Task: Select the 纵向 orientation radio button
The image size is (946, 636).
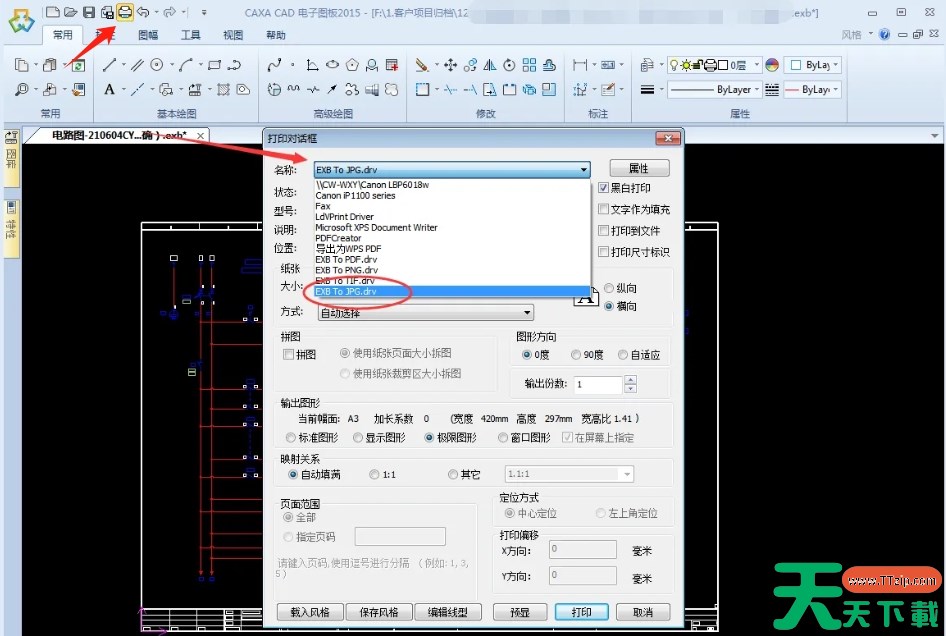Action: point(609,288)
